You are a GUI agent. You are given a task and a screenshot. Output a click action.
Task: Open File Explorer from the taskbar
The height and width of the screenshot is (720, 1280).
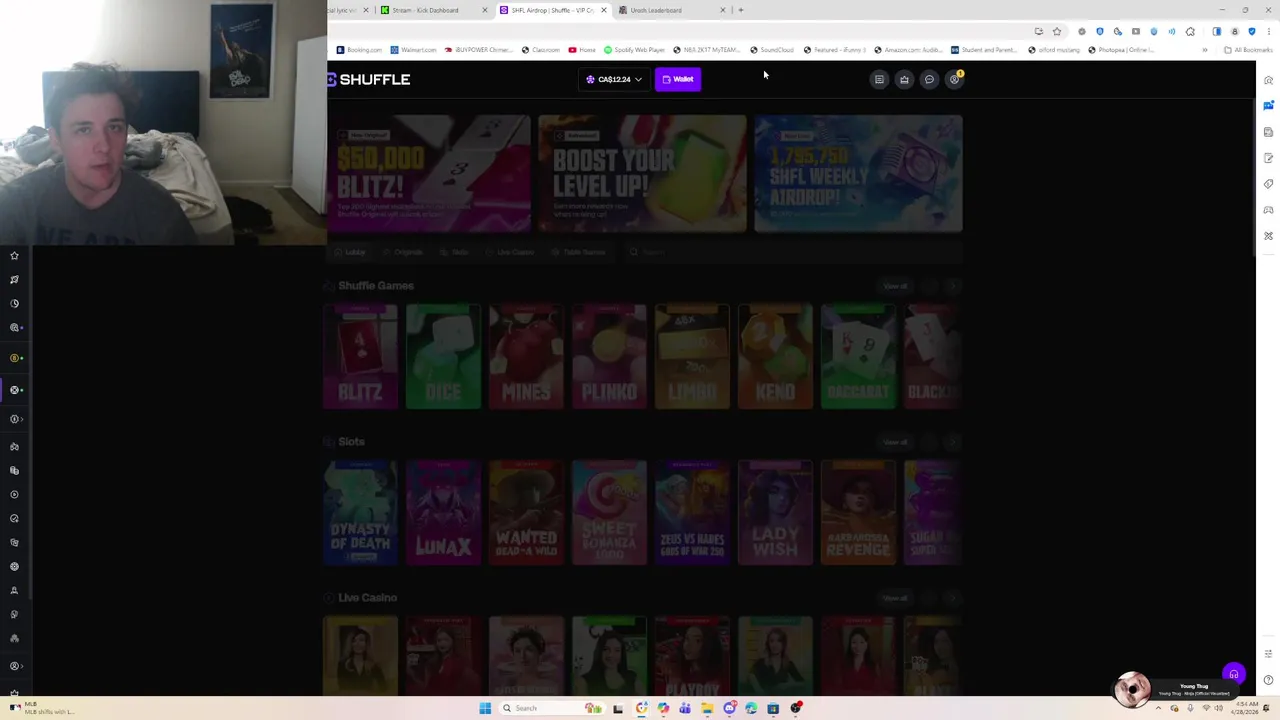[x=707, y=708]
